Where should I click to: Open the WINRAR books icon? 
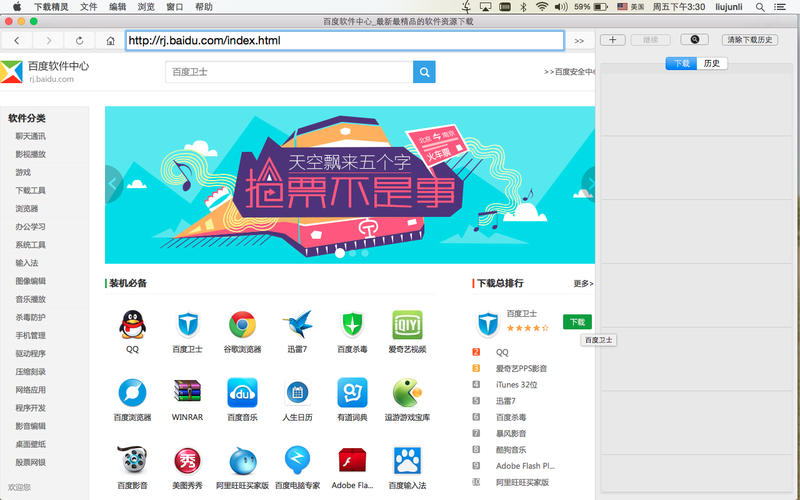(x=187, y=391)
